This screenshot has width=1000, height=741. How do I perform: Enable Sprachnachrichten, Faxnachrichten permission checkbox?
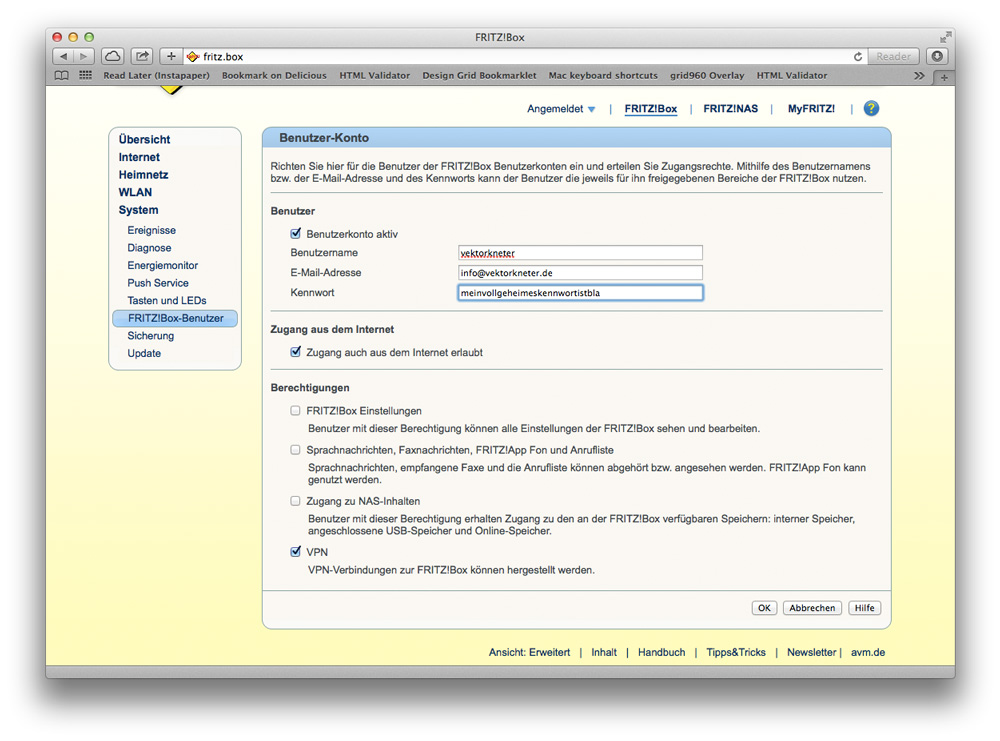(x=295, y=450)
